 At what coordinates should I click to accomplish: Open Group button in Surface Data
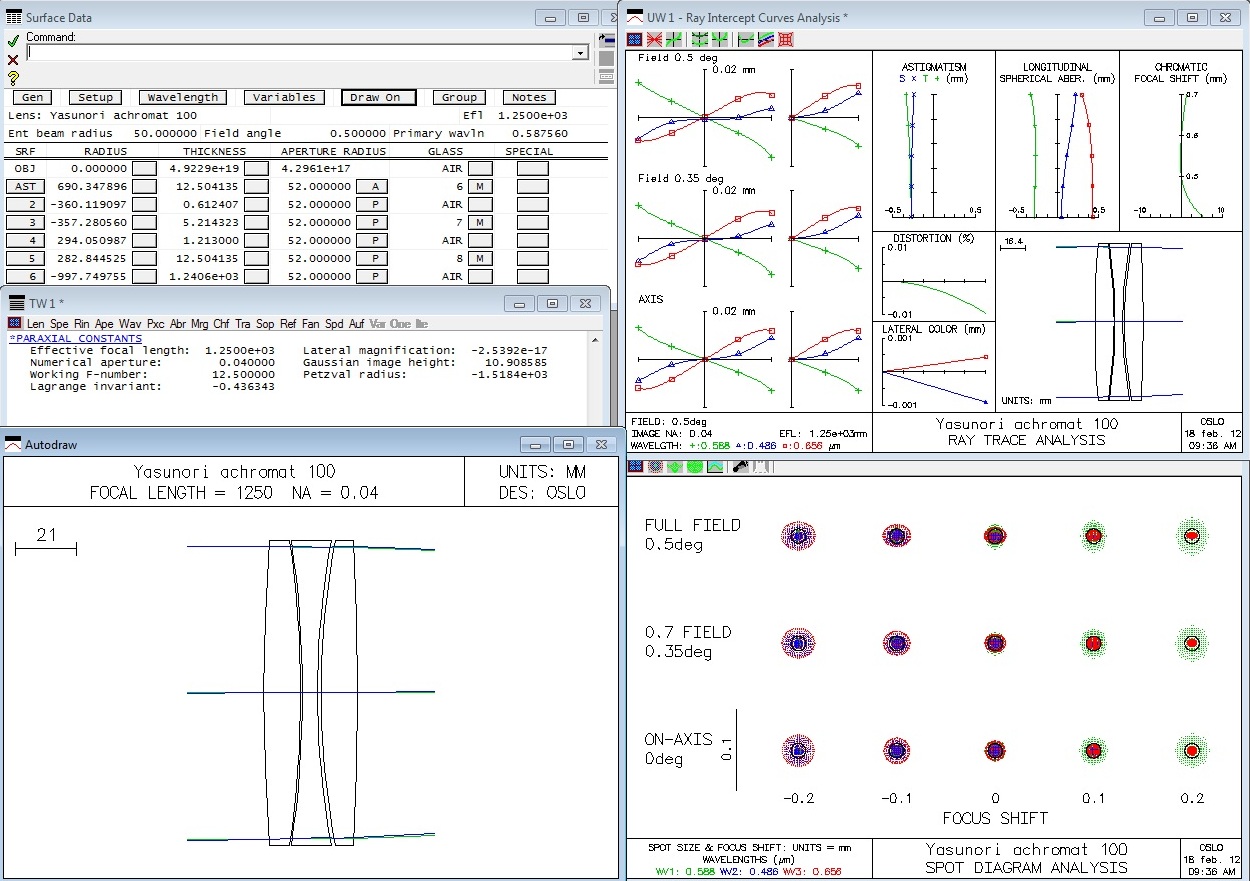(x=460, y=97)
